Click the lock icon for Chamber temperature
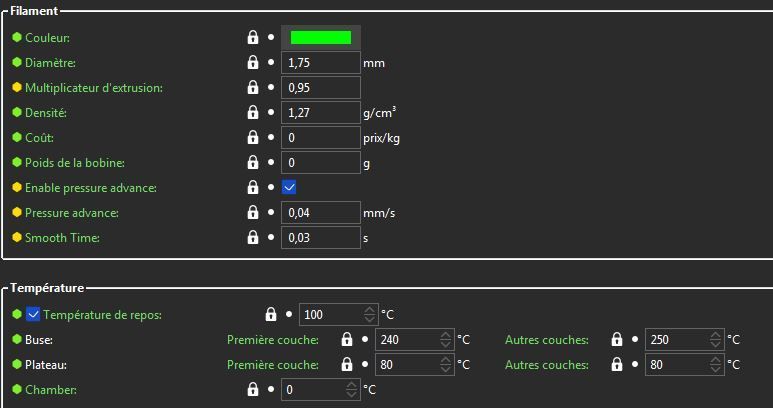The width and height of the screenshot is (773, 408). [x=252, y=389]
